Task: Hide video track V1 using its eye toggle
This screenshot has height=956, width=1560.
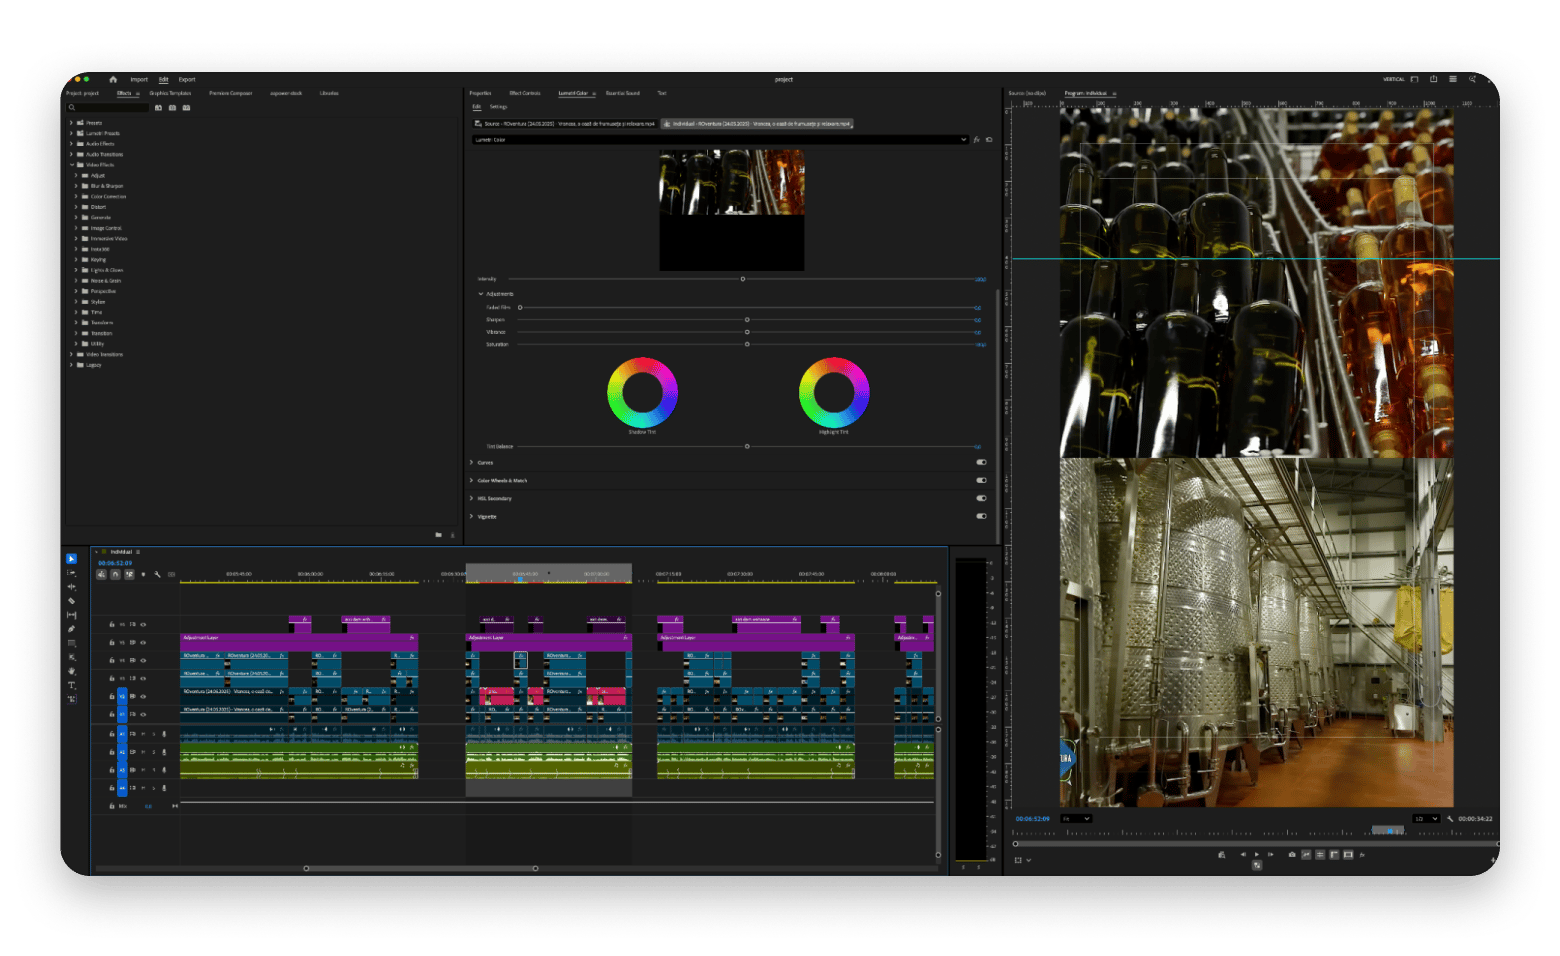Action: [x=143, y=714]
